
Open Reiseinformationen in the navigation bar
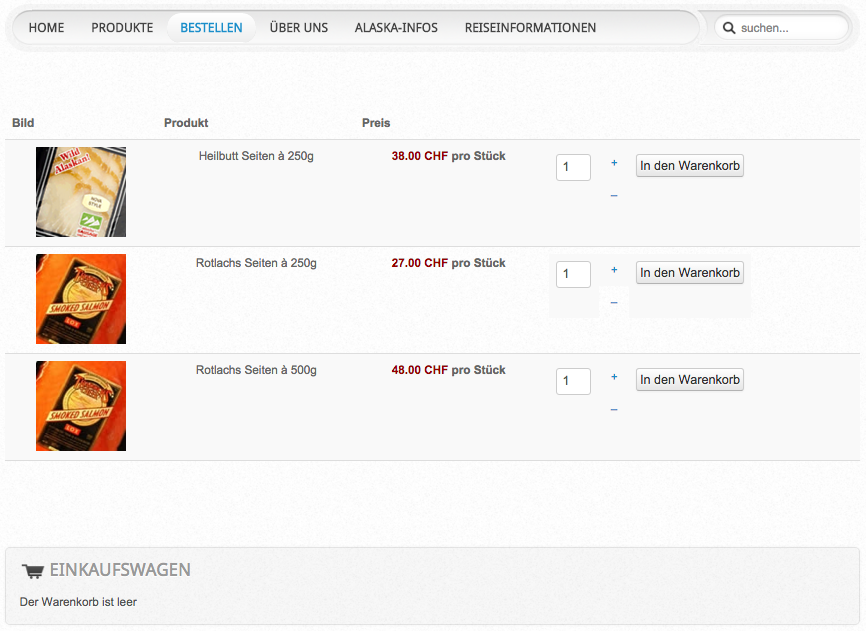pos(530,28)
